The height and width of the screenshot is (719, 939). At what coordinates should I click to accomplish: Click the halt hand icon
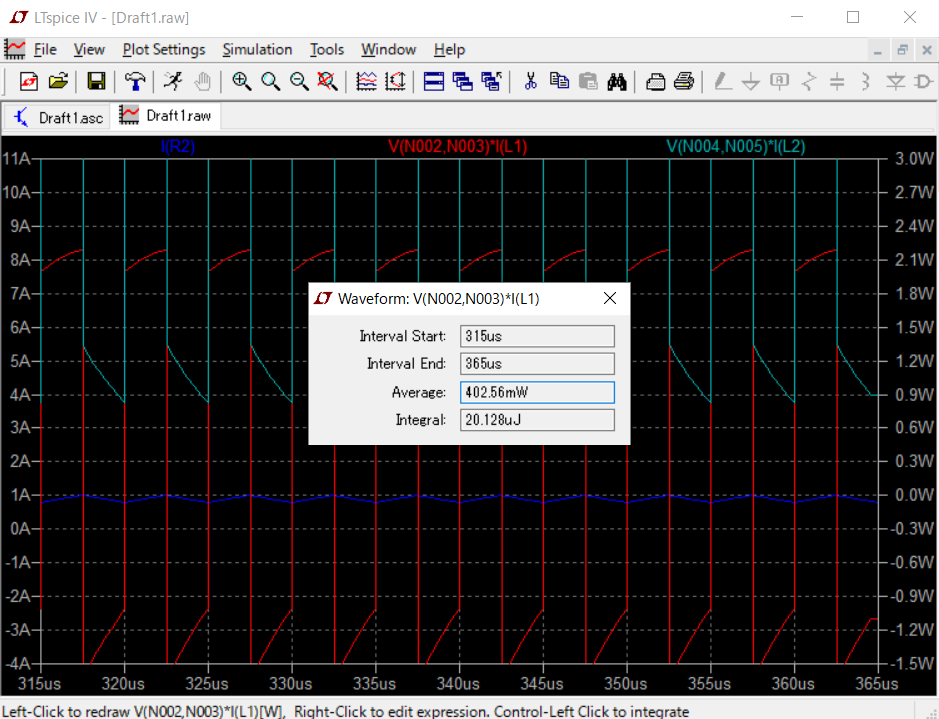click(x=202, y=81)
